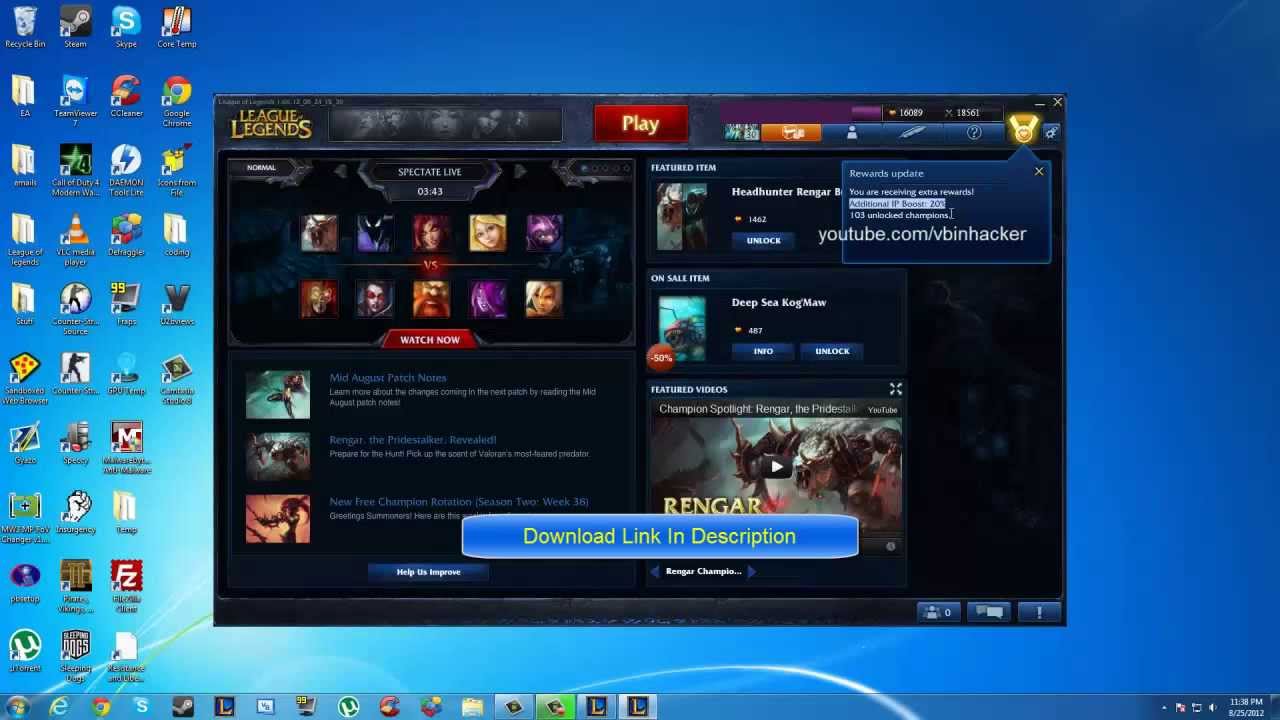Open the help question mark icon

(x=974, y=132)
